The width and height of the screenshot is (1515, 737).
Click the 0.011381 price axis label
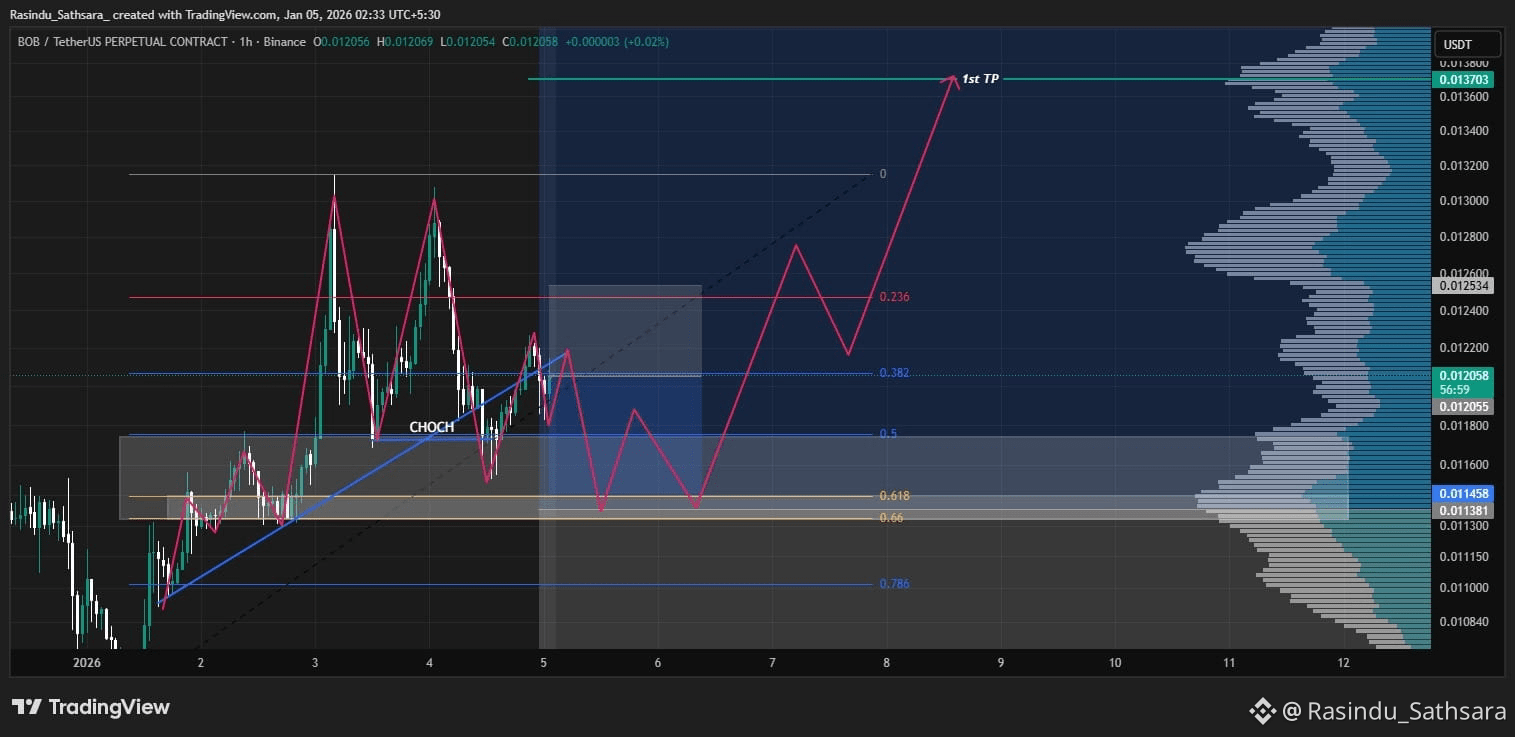coord(1465,510)
